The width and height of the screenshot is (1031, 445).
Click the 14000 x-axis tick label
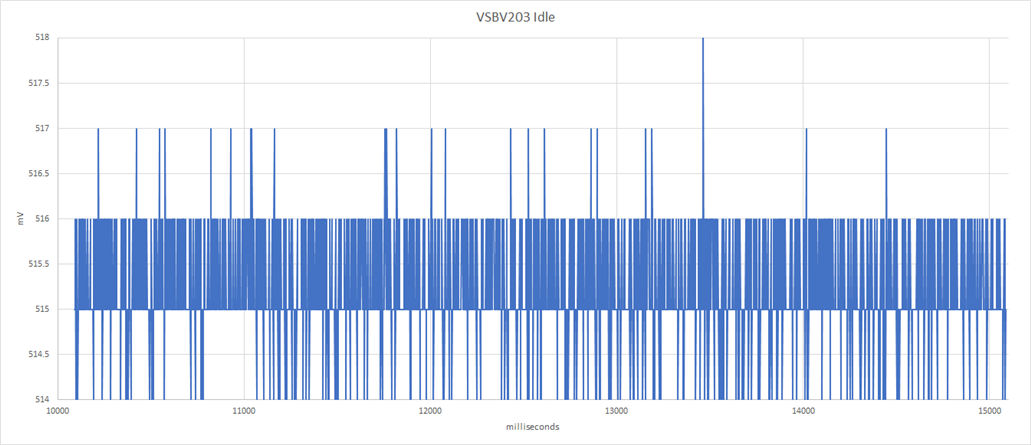[803, 411]
